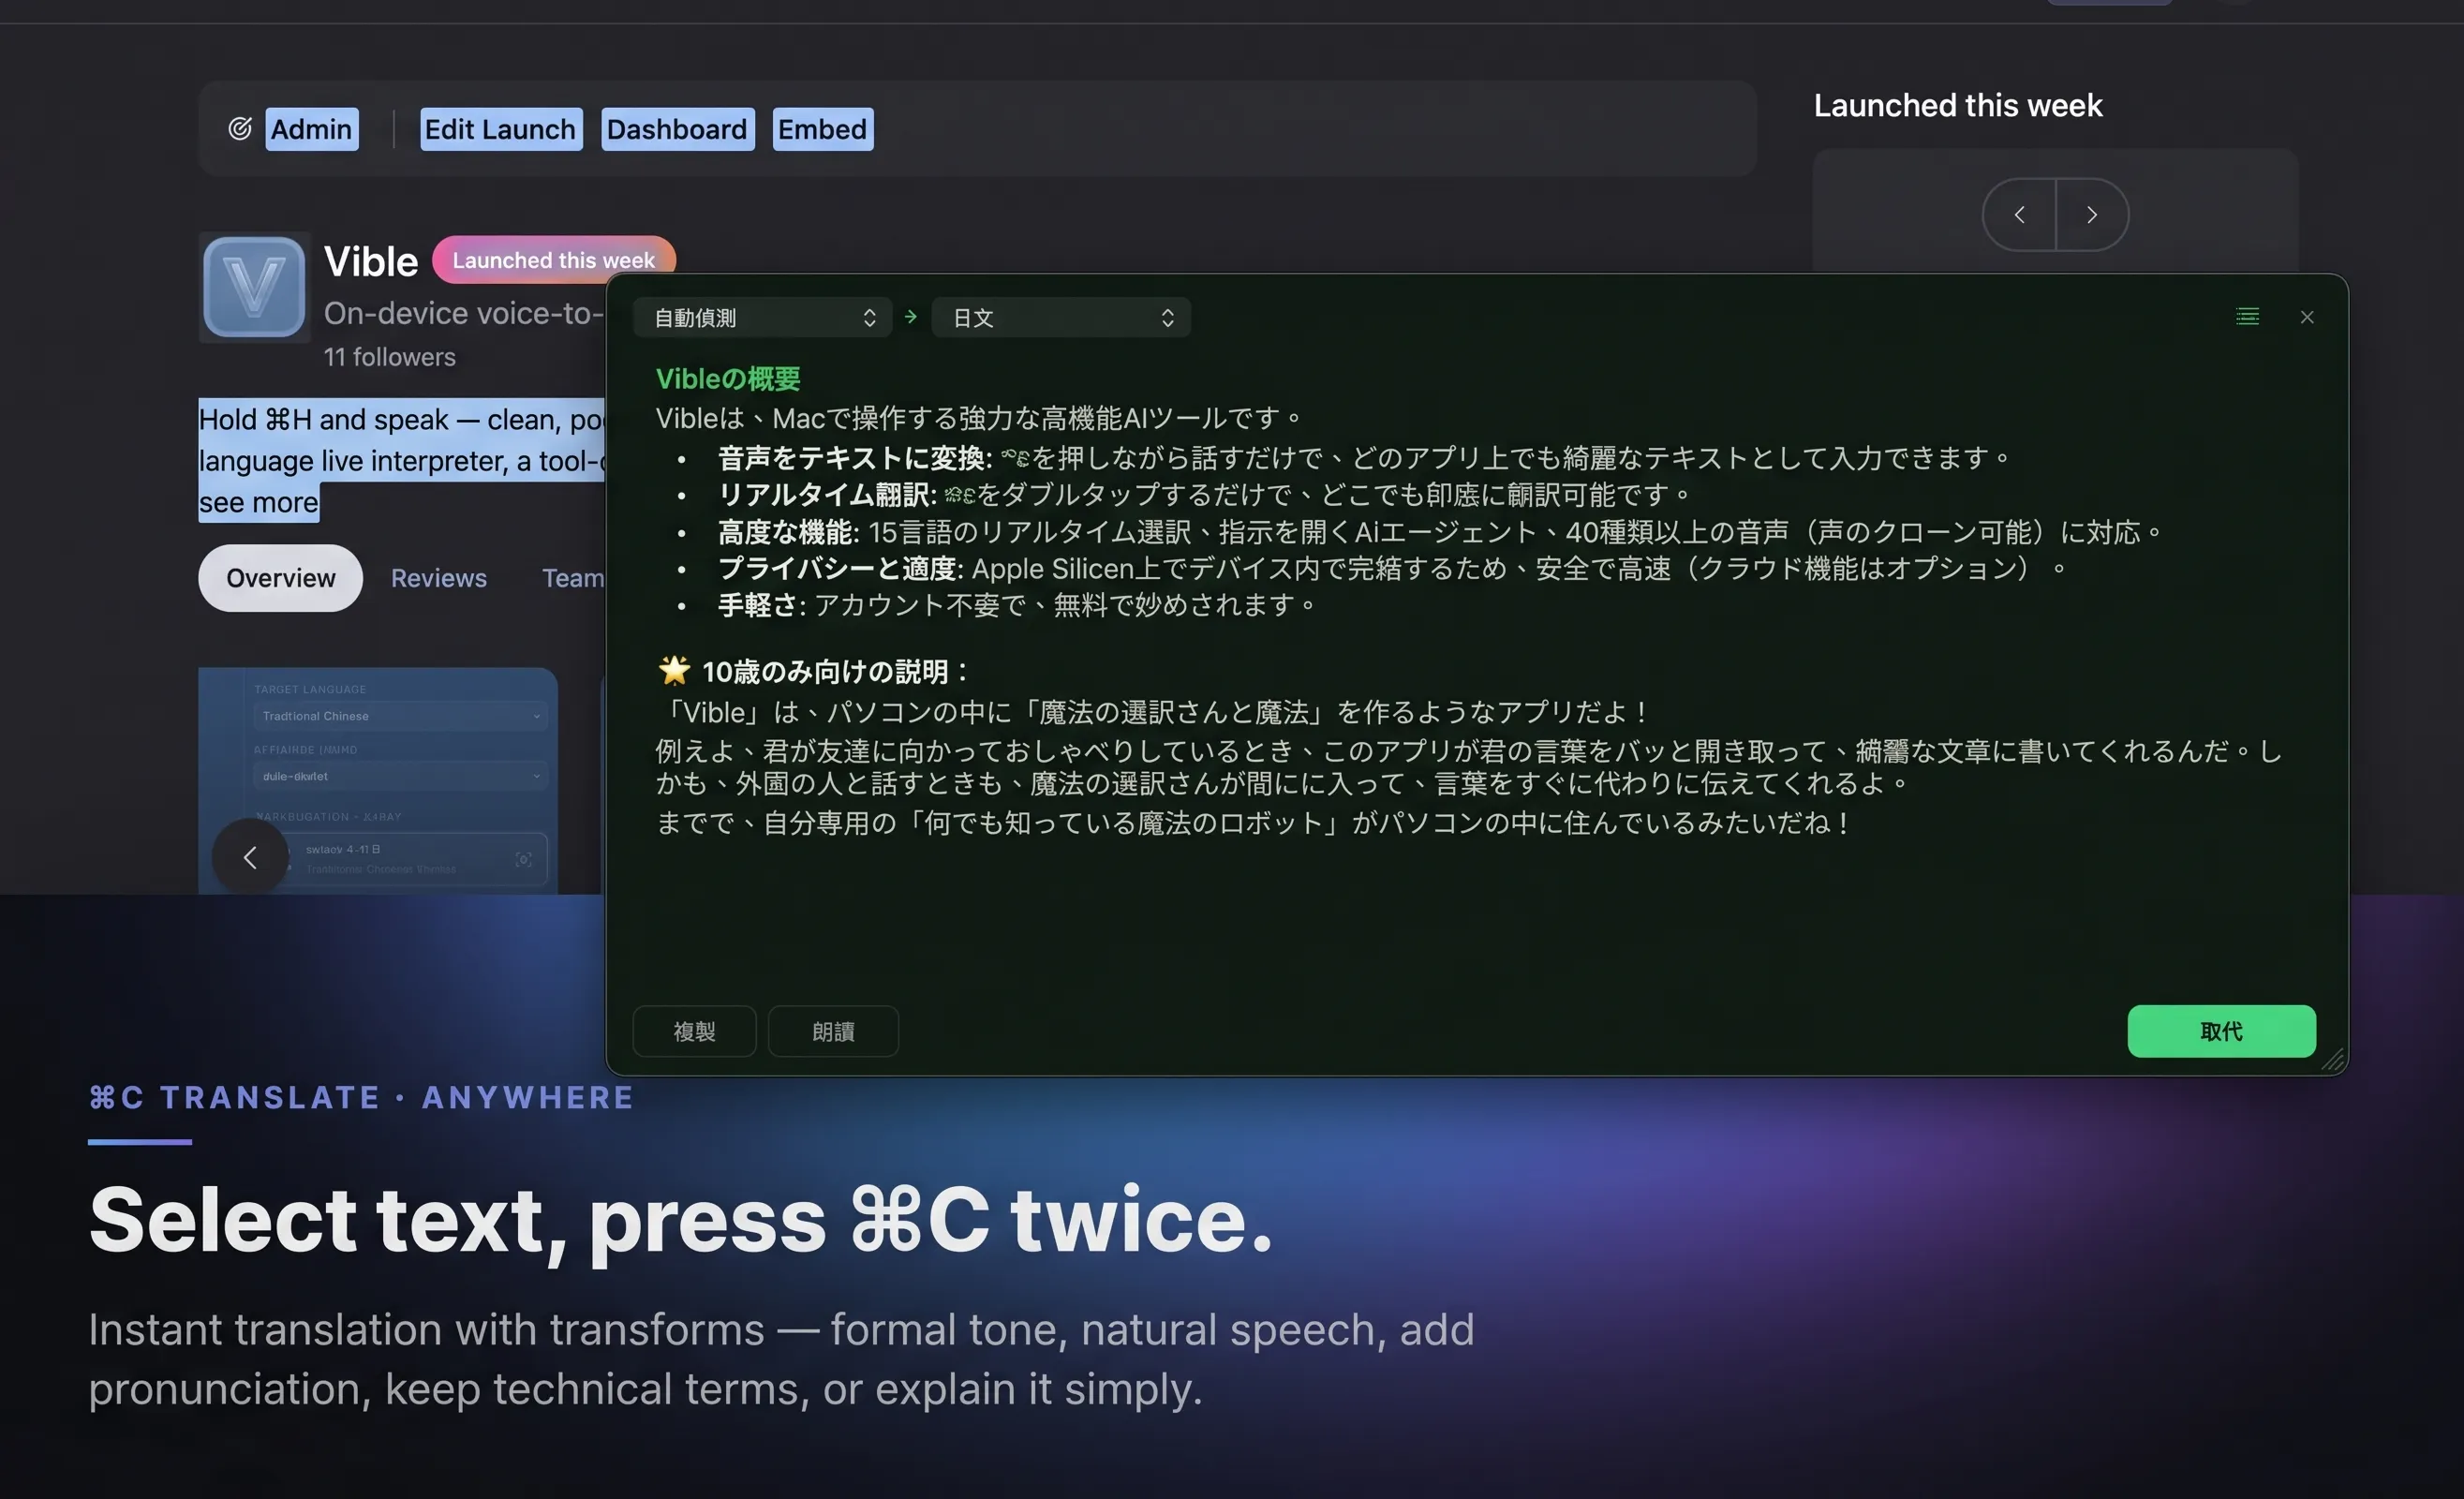2464x1499 pixels.
Task: Click the 'Tradtional Chinese' dropdown in the thumbnail
Action: [400, 716]
